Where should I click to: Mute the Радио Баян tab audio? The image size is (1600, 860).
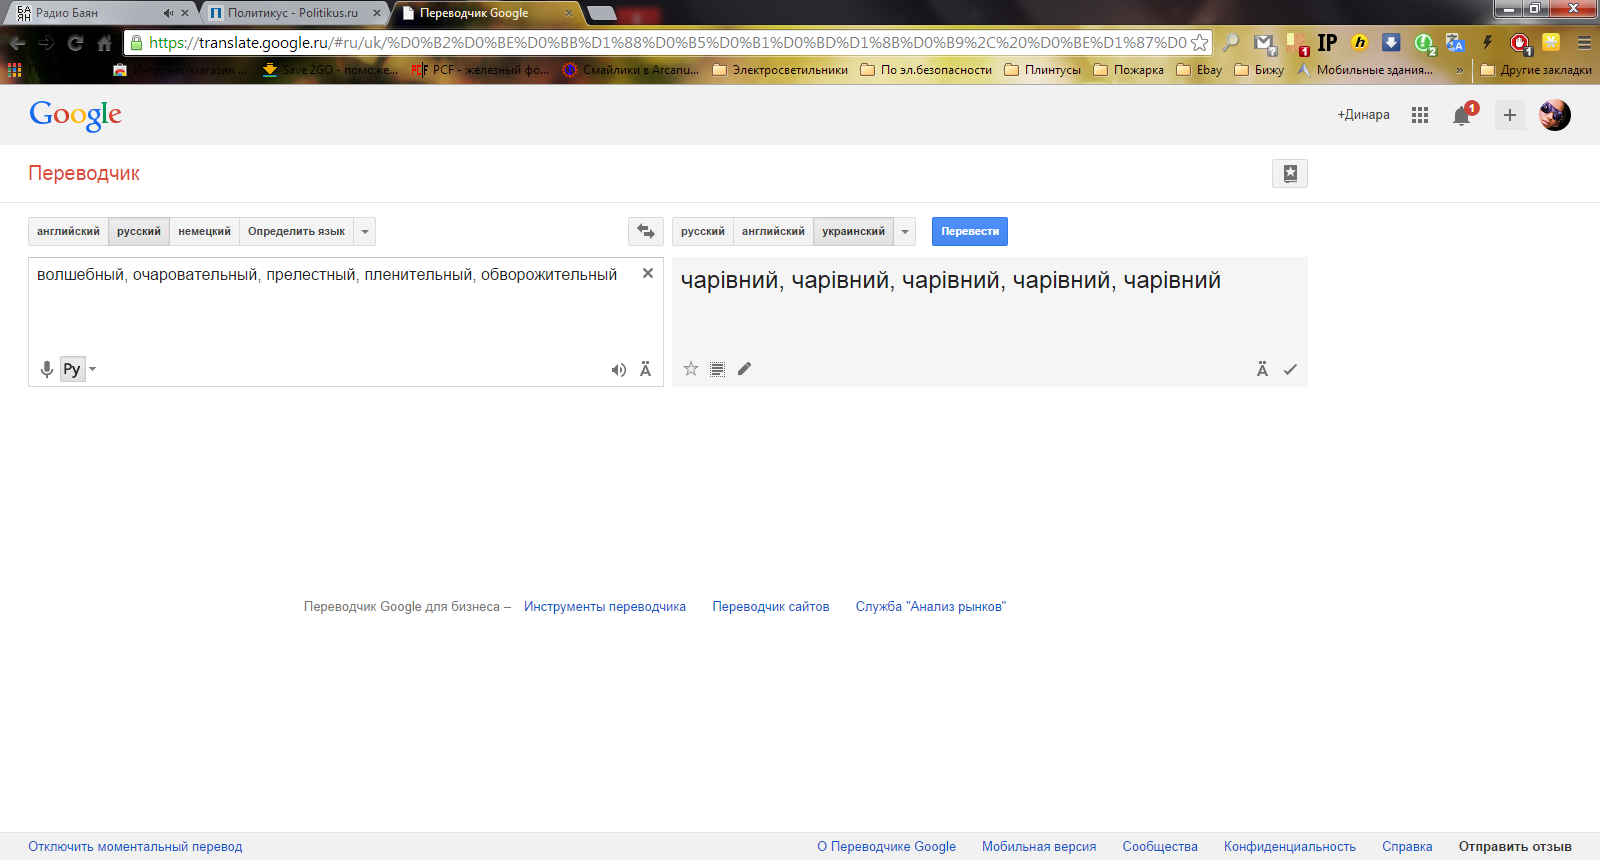click(168, 13)
